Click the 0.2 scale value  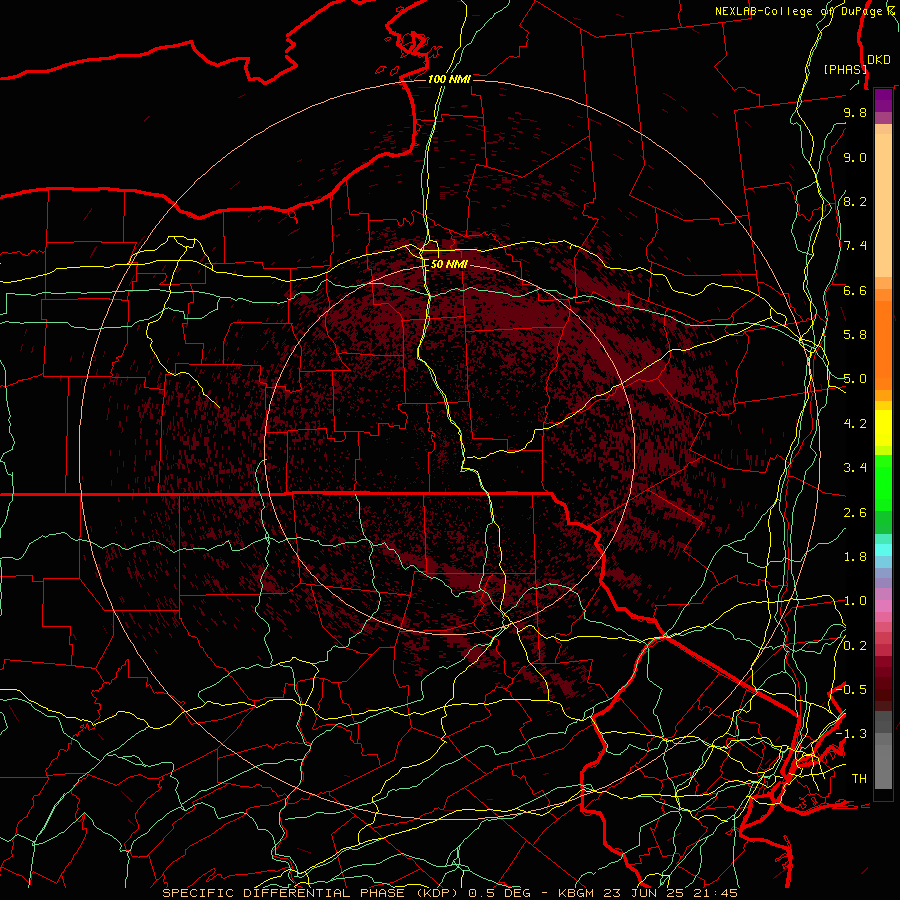855,646
